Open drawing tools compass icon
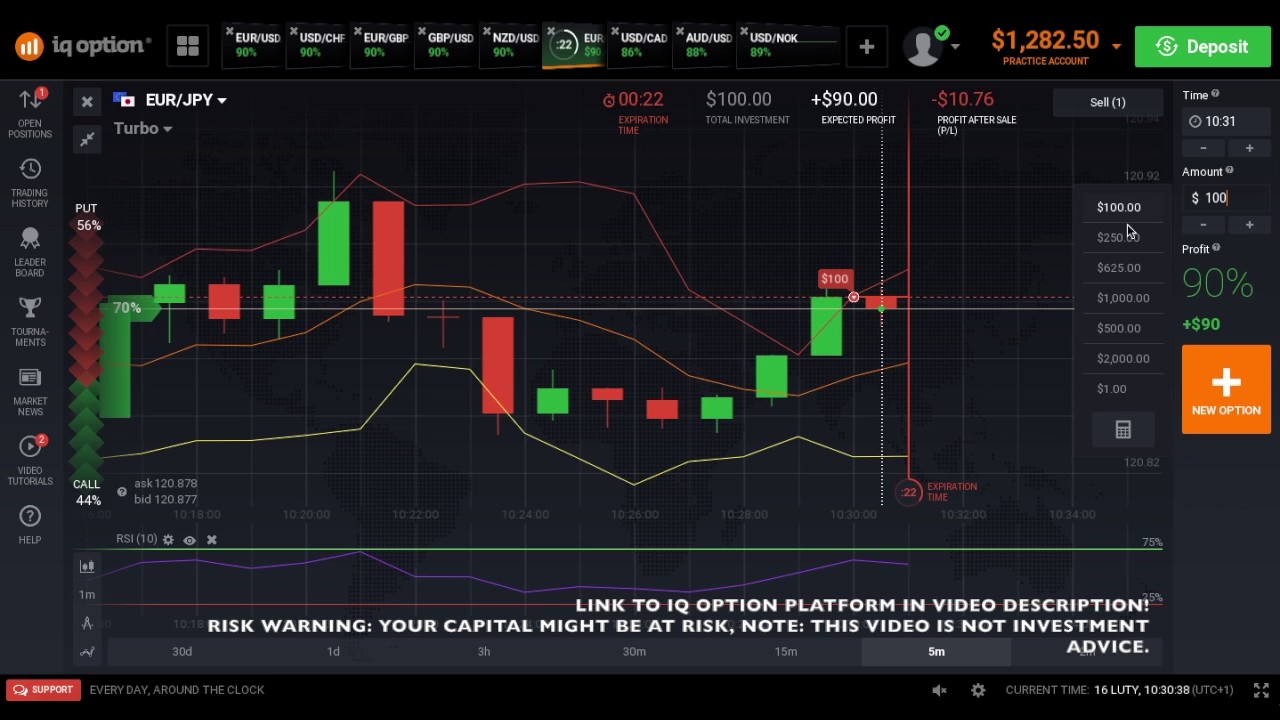The image size is (1280, 720). coord(87,623)
